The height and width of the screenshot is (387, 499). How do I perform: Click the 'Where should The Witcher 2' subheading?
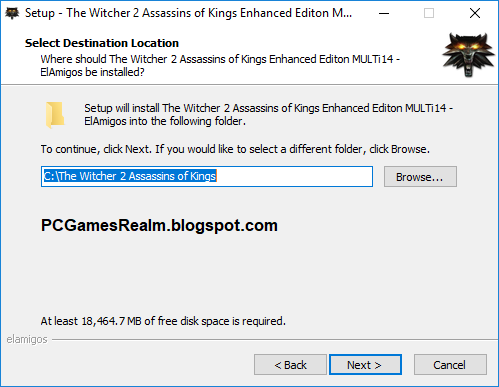(220, 66)
